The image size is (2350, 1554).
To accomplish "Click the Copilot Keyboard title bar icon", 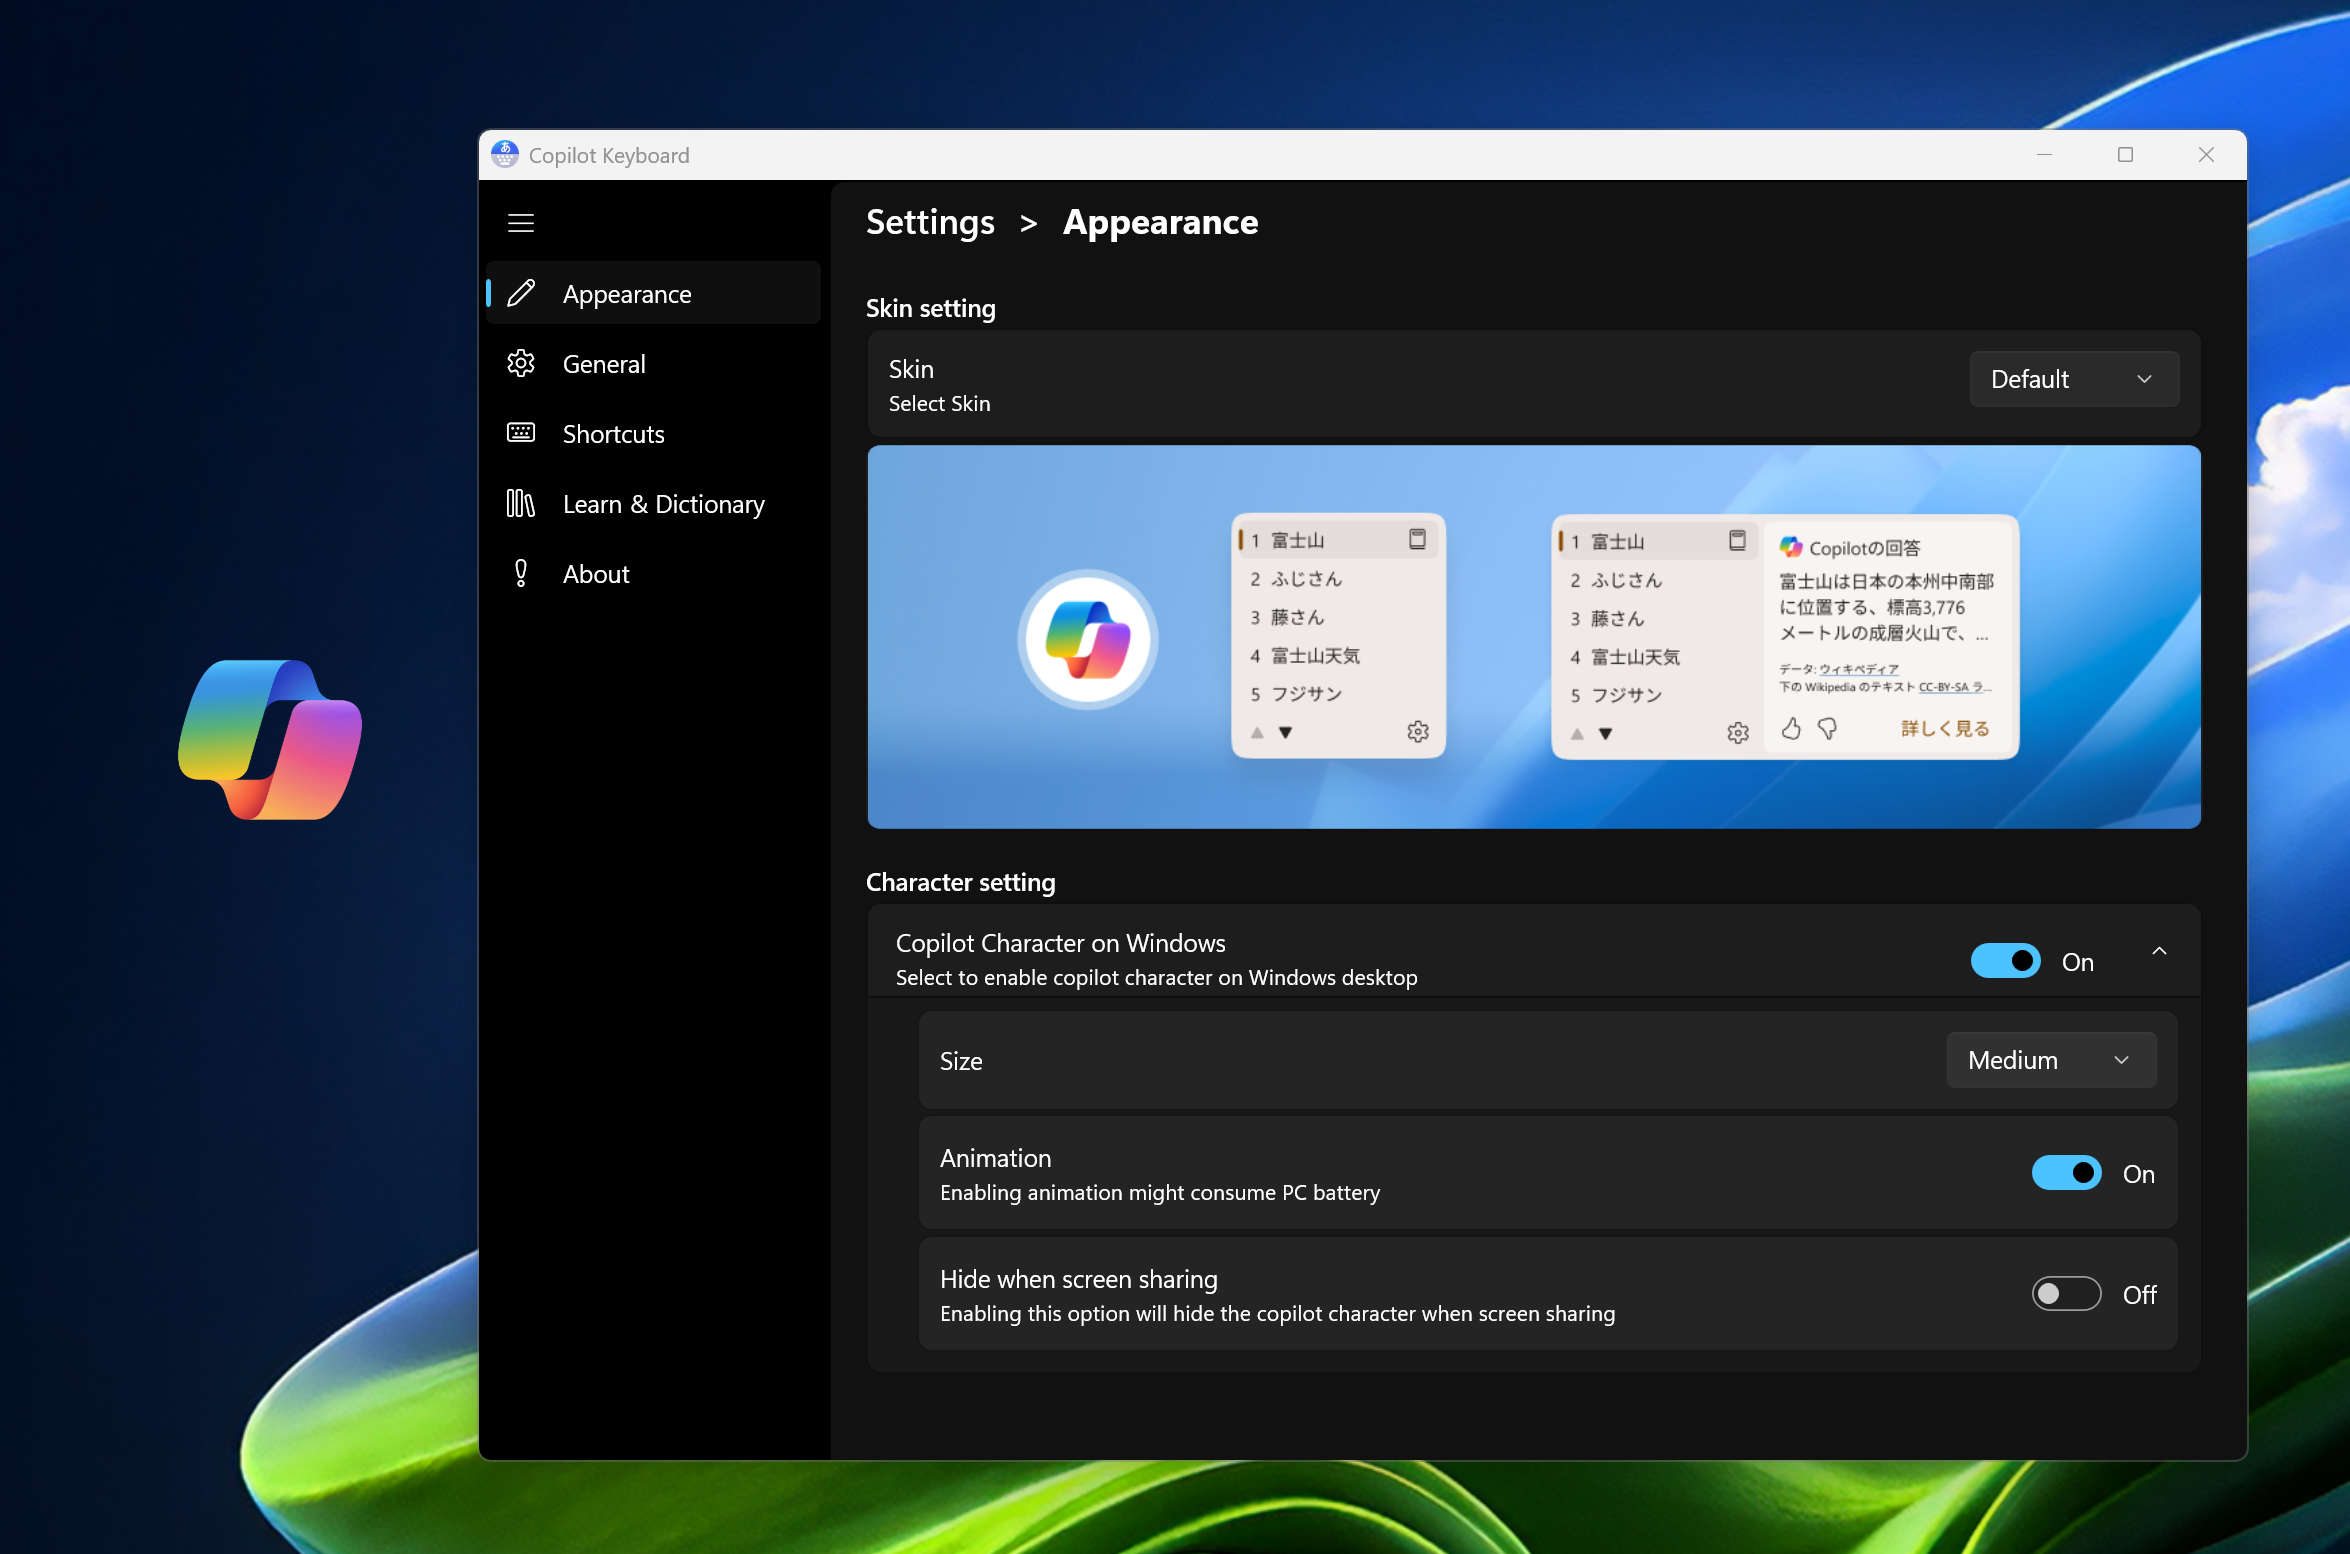I will (x=505, y=155).
